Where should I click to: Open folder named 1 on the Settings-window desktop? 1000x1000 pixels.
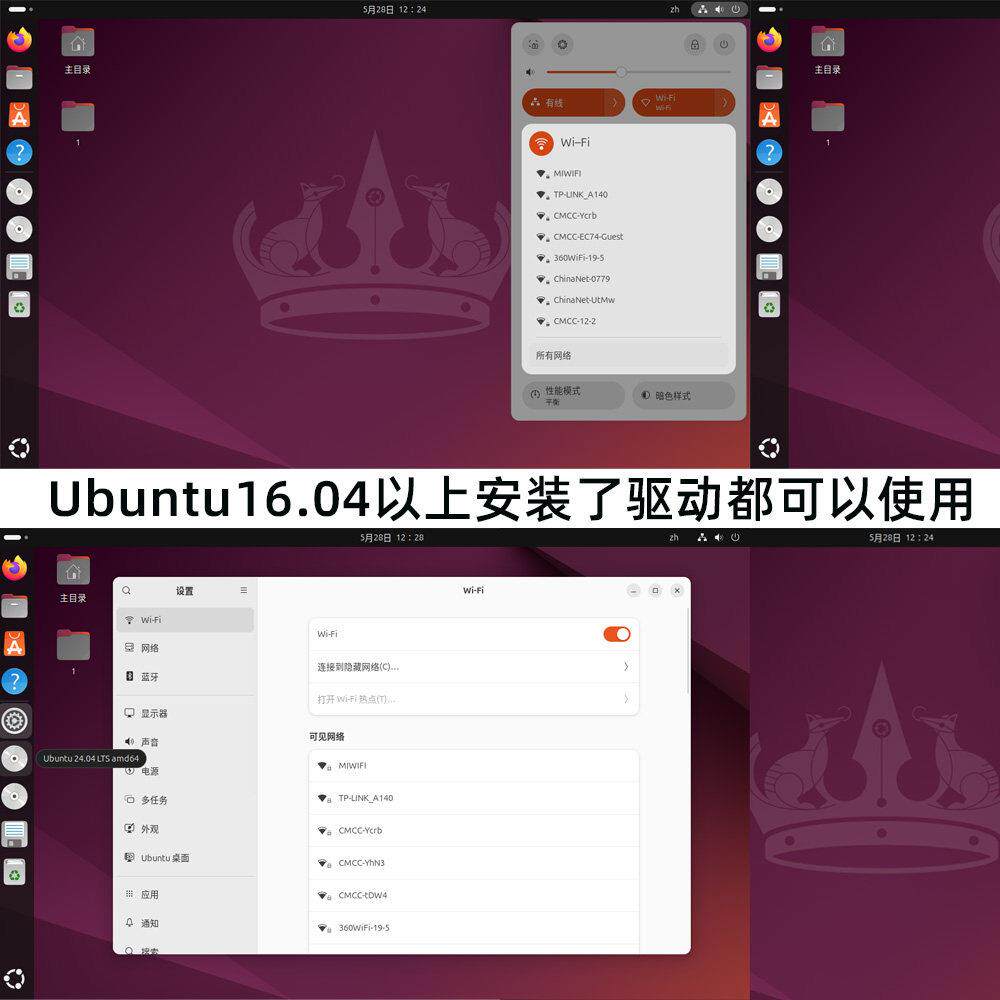tap(73, 652)
